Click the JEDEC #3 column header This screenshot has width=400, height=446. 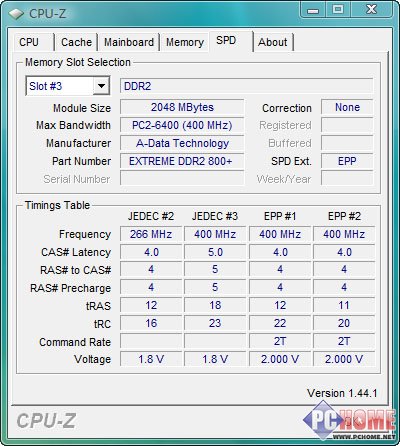[x=215, y=216]
